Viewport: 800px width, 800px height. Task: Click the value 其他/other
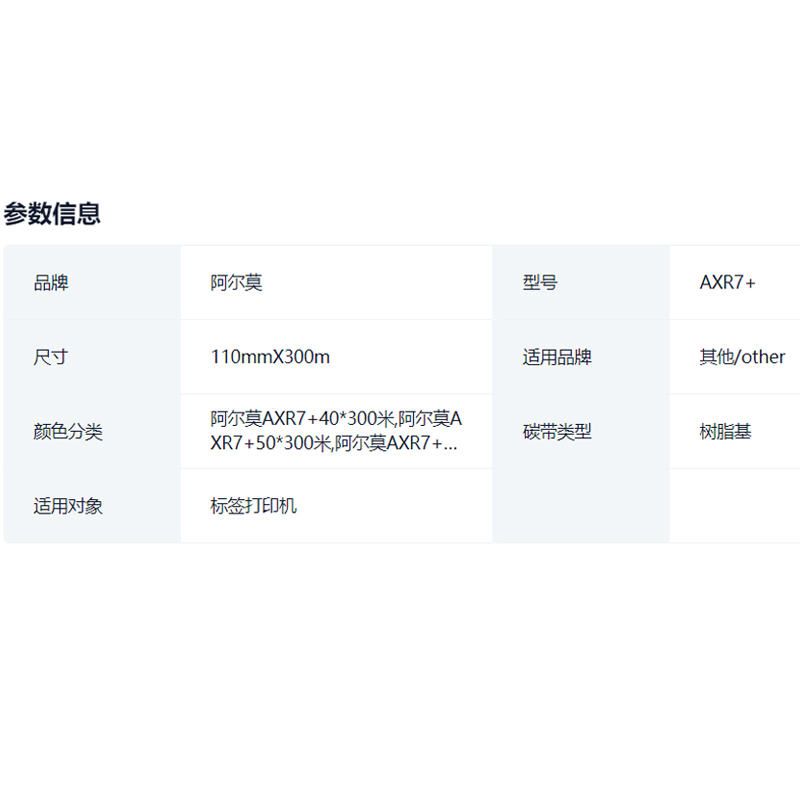pyautogui.click(x=742, y=357)
